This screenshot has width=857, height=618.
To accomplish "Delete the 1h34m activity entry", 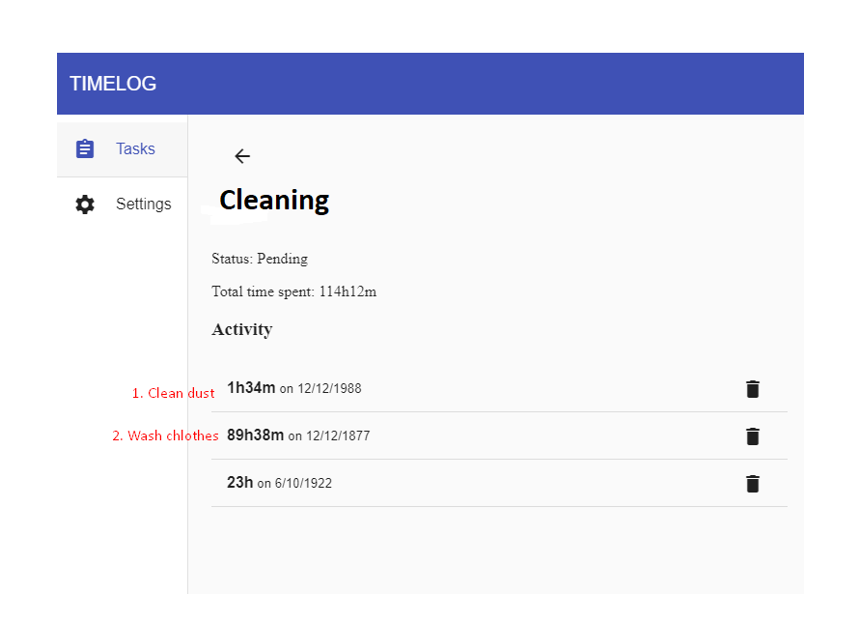I will [753, 389].
